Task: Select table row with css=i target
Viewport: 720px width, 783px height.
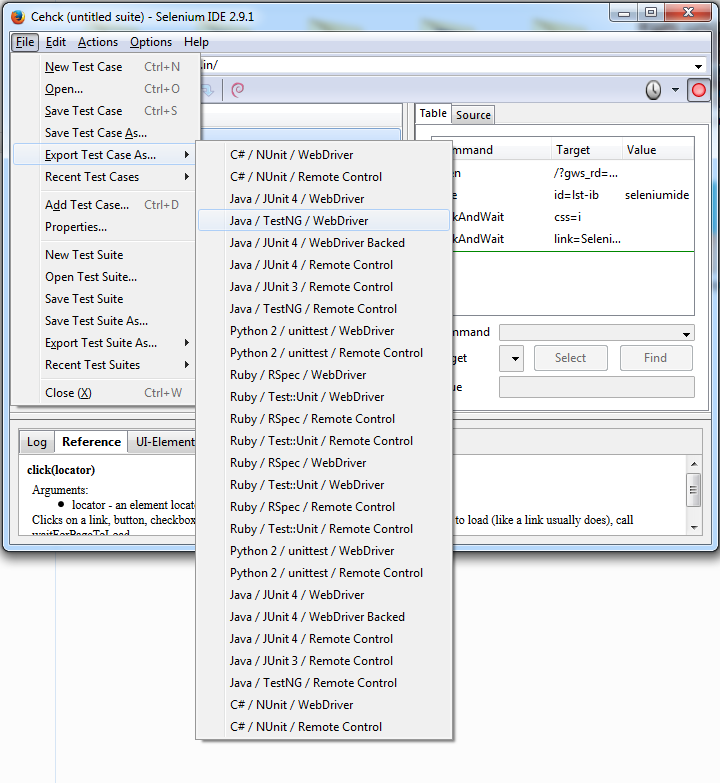Action: (x=573, y=217)
